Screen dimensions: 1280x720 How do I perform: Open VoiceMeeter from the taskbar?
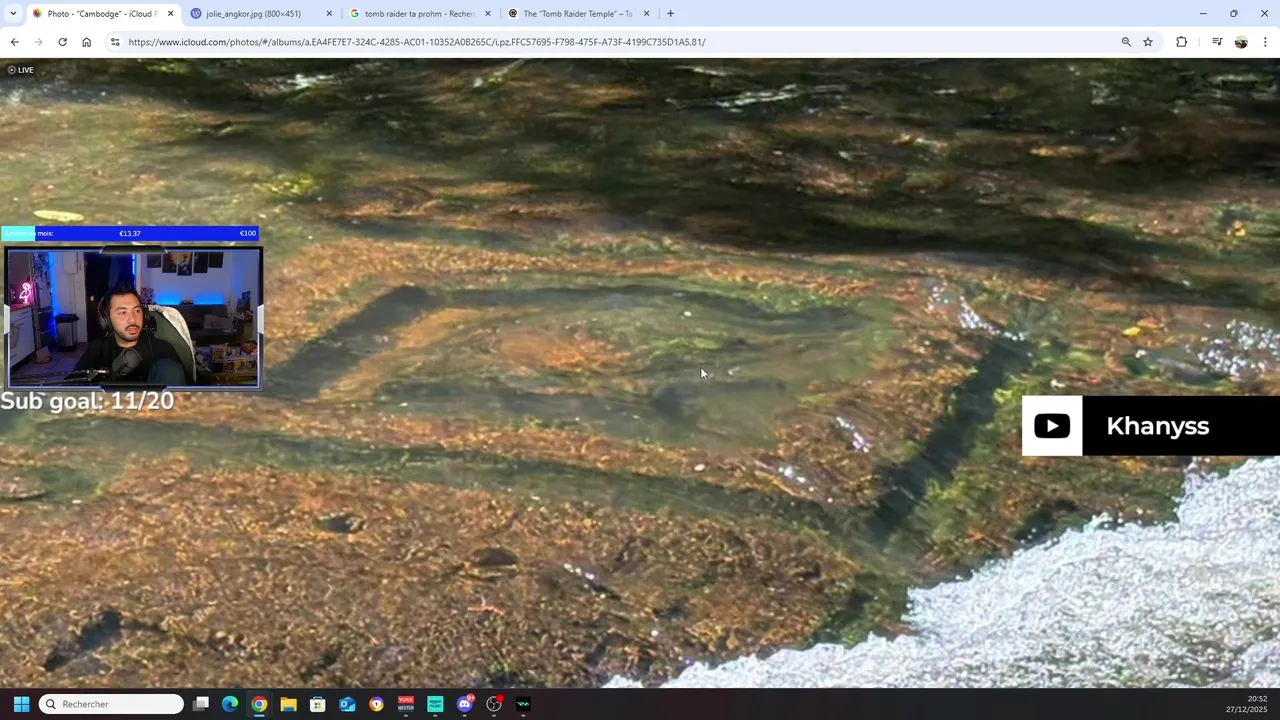pos(406,704)
